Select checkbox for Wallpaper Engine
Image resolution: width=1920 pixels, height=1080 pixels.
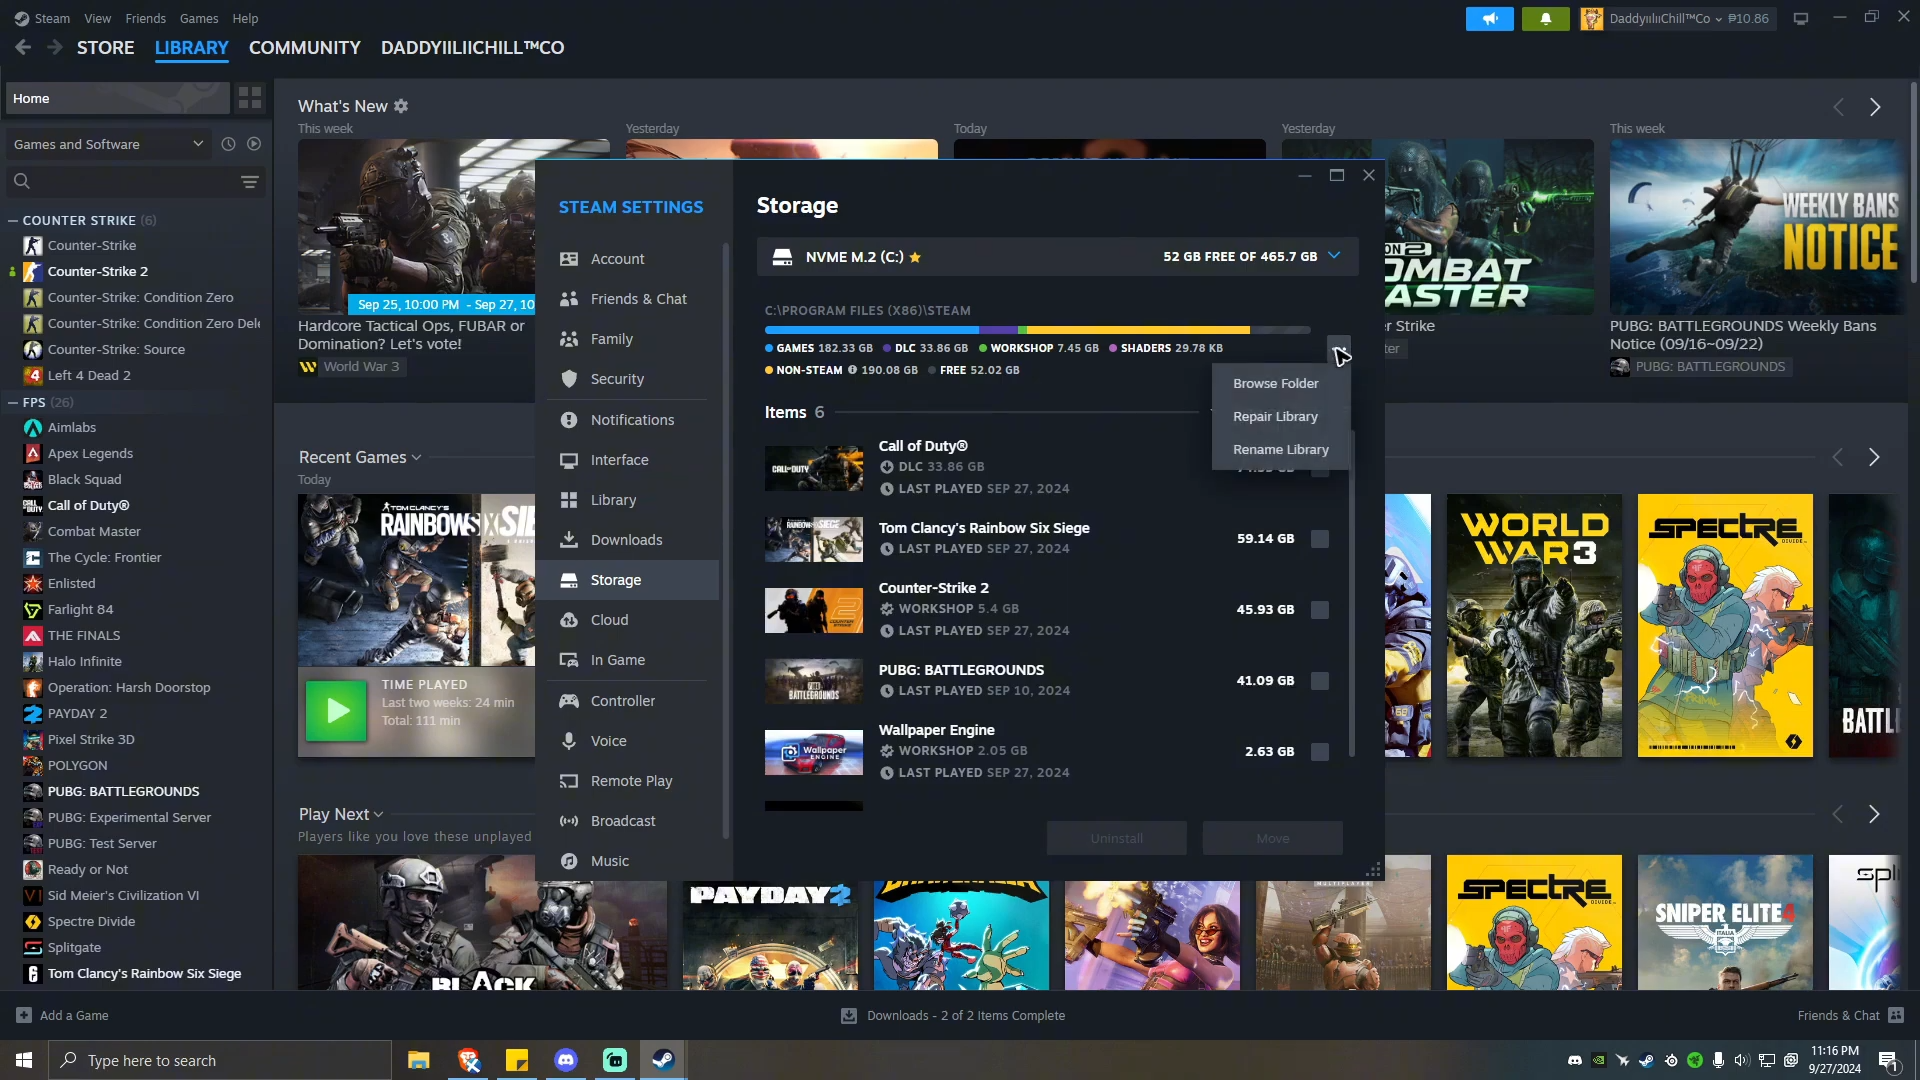click(x=1320, y=752)
